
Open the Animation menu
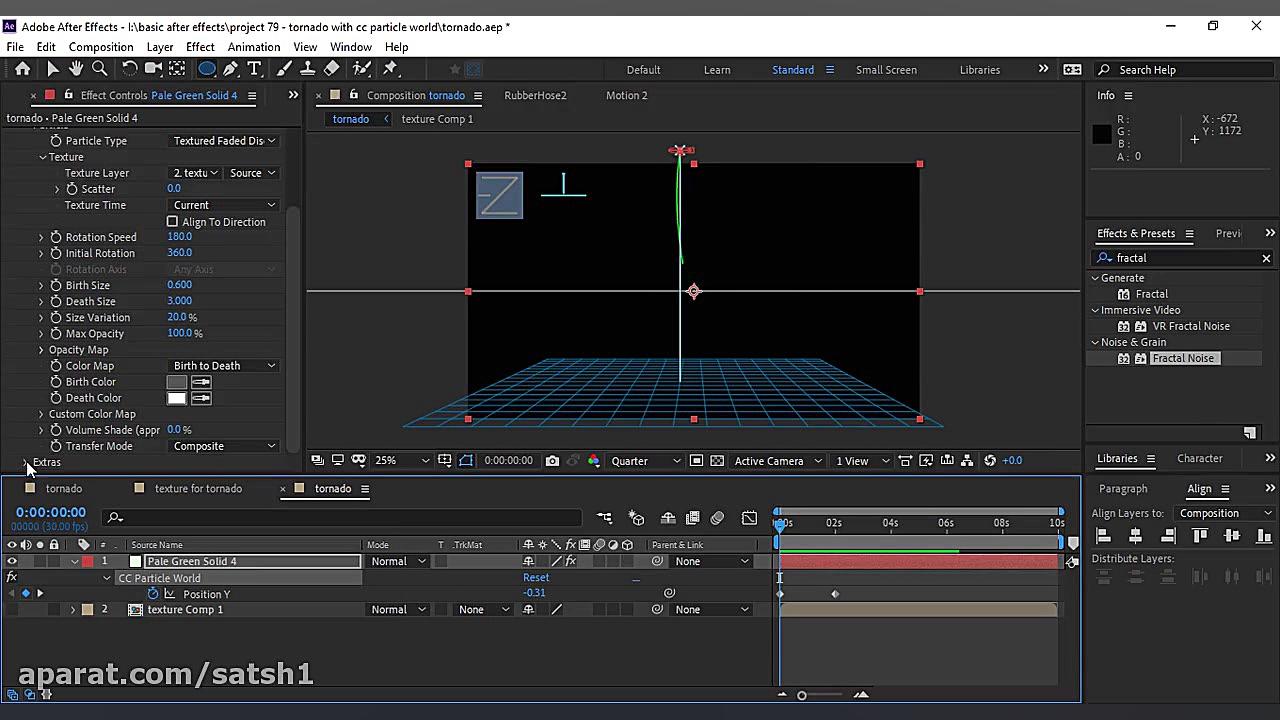click(x=253, y=47)
